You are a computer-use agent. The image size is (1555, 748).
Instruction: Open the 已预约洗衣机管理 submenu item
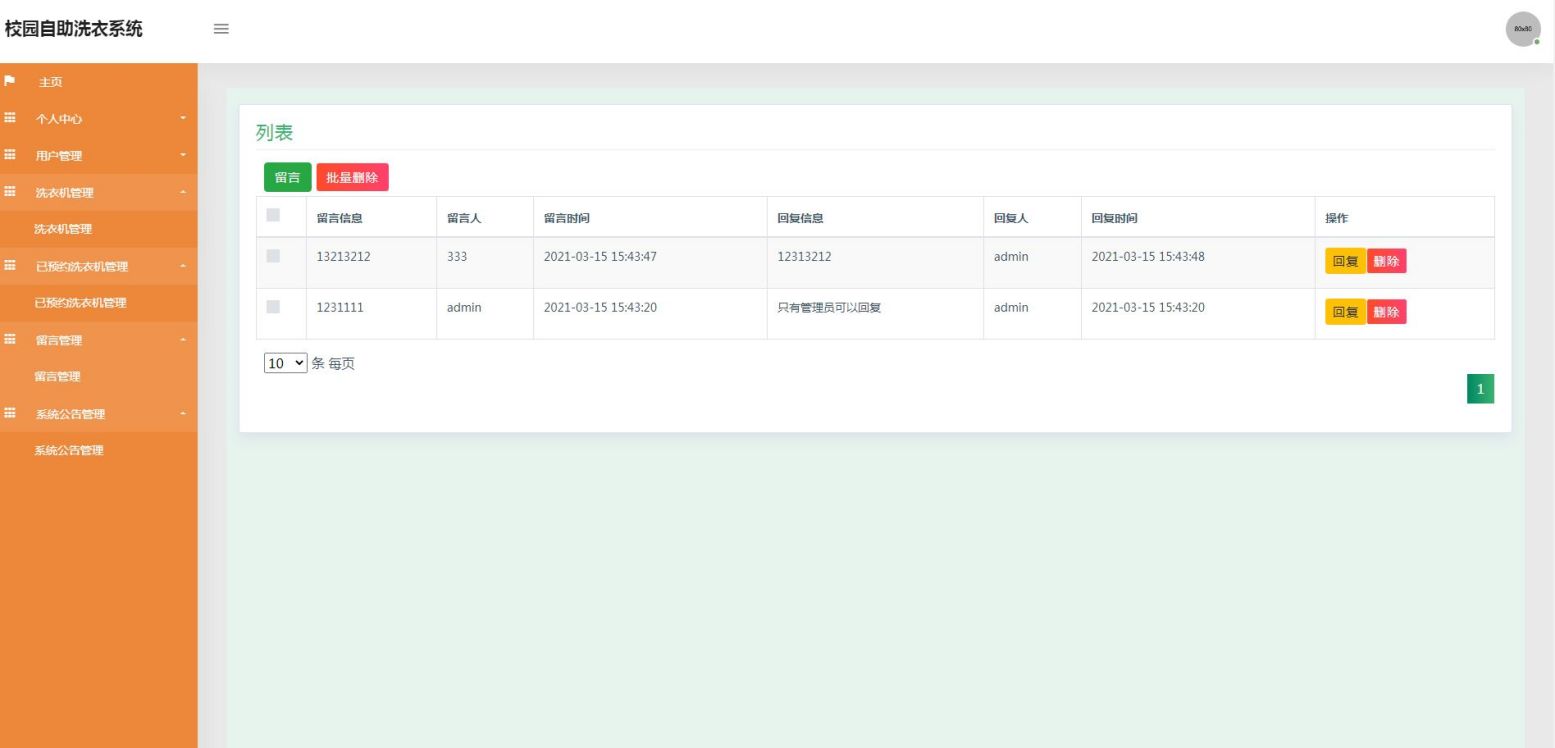pyautogui.click(x=80, y=303)
